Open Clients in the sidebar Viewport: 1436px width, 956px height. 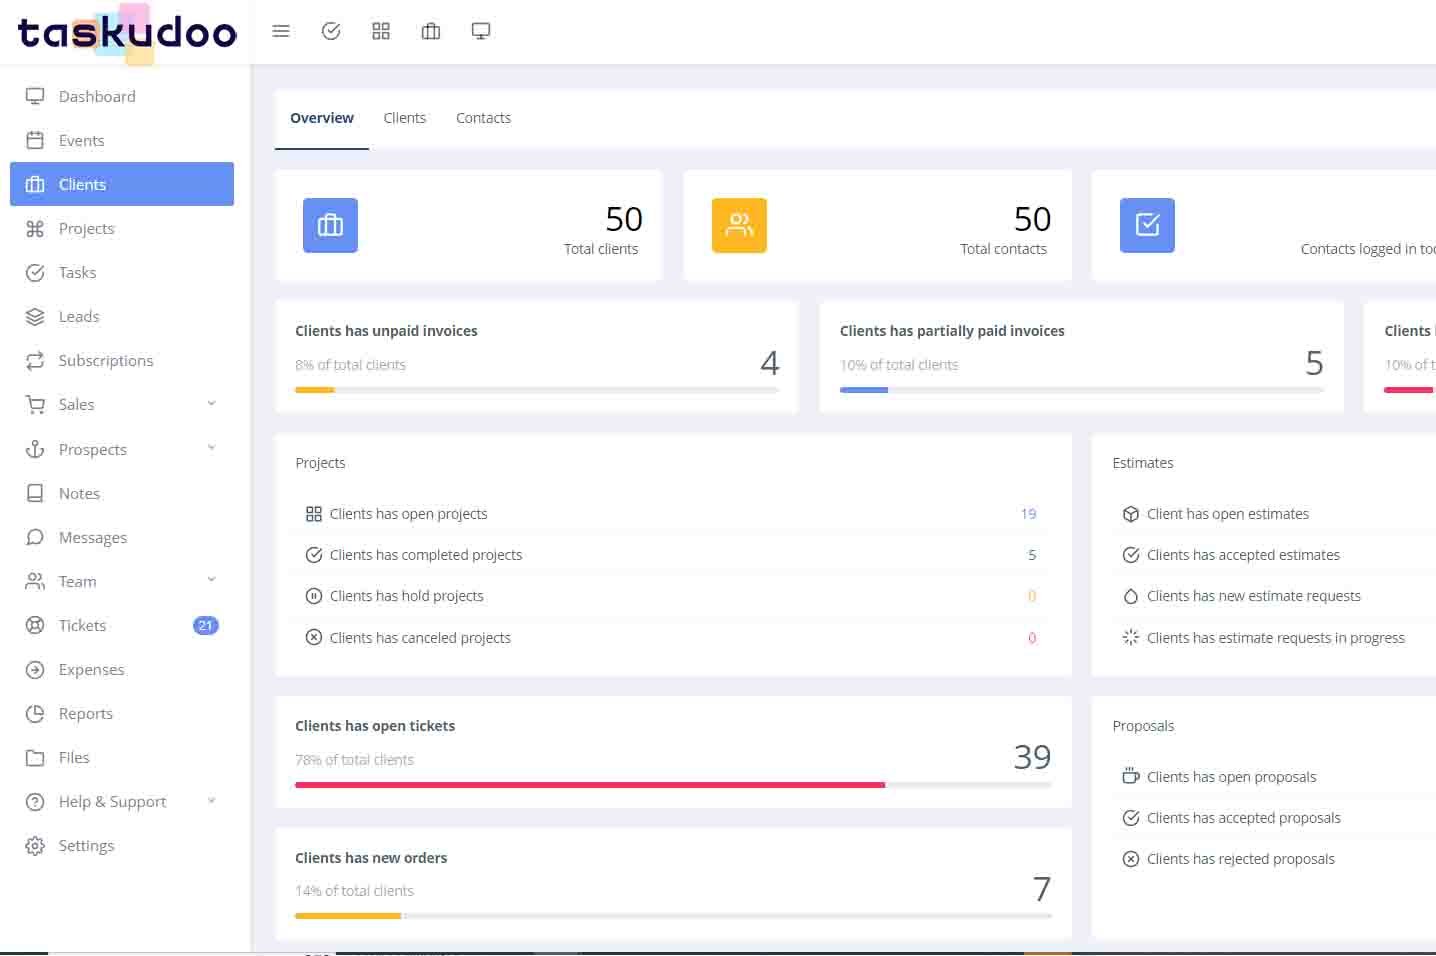point(122,184)
